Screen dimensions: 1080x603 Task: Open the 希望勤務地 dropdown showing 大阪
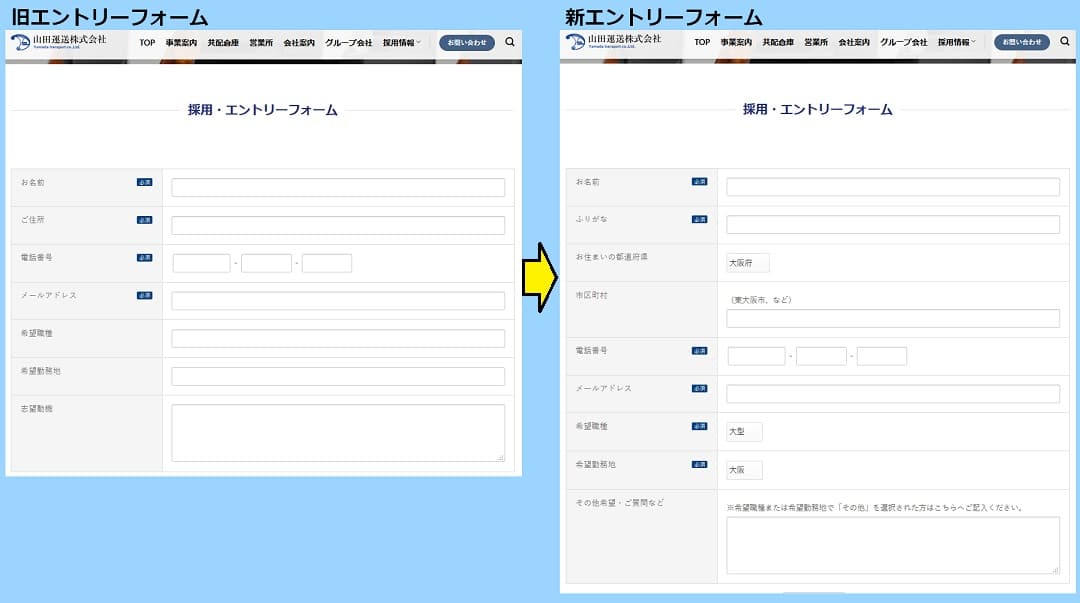pos(744,470)
